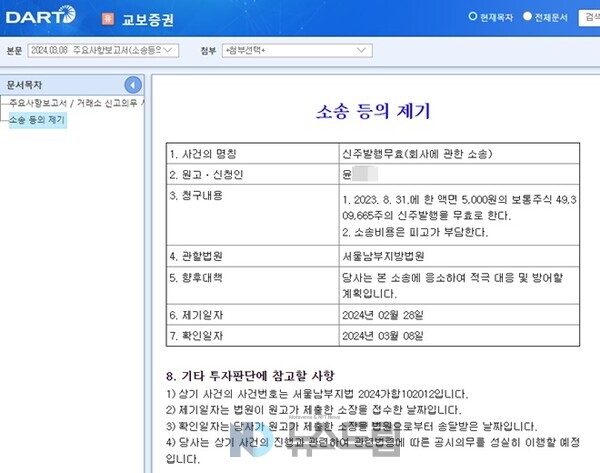Click the '2. 원고ㆍ신청인' cell
600x473 pixels.
pos(253,175)
